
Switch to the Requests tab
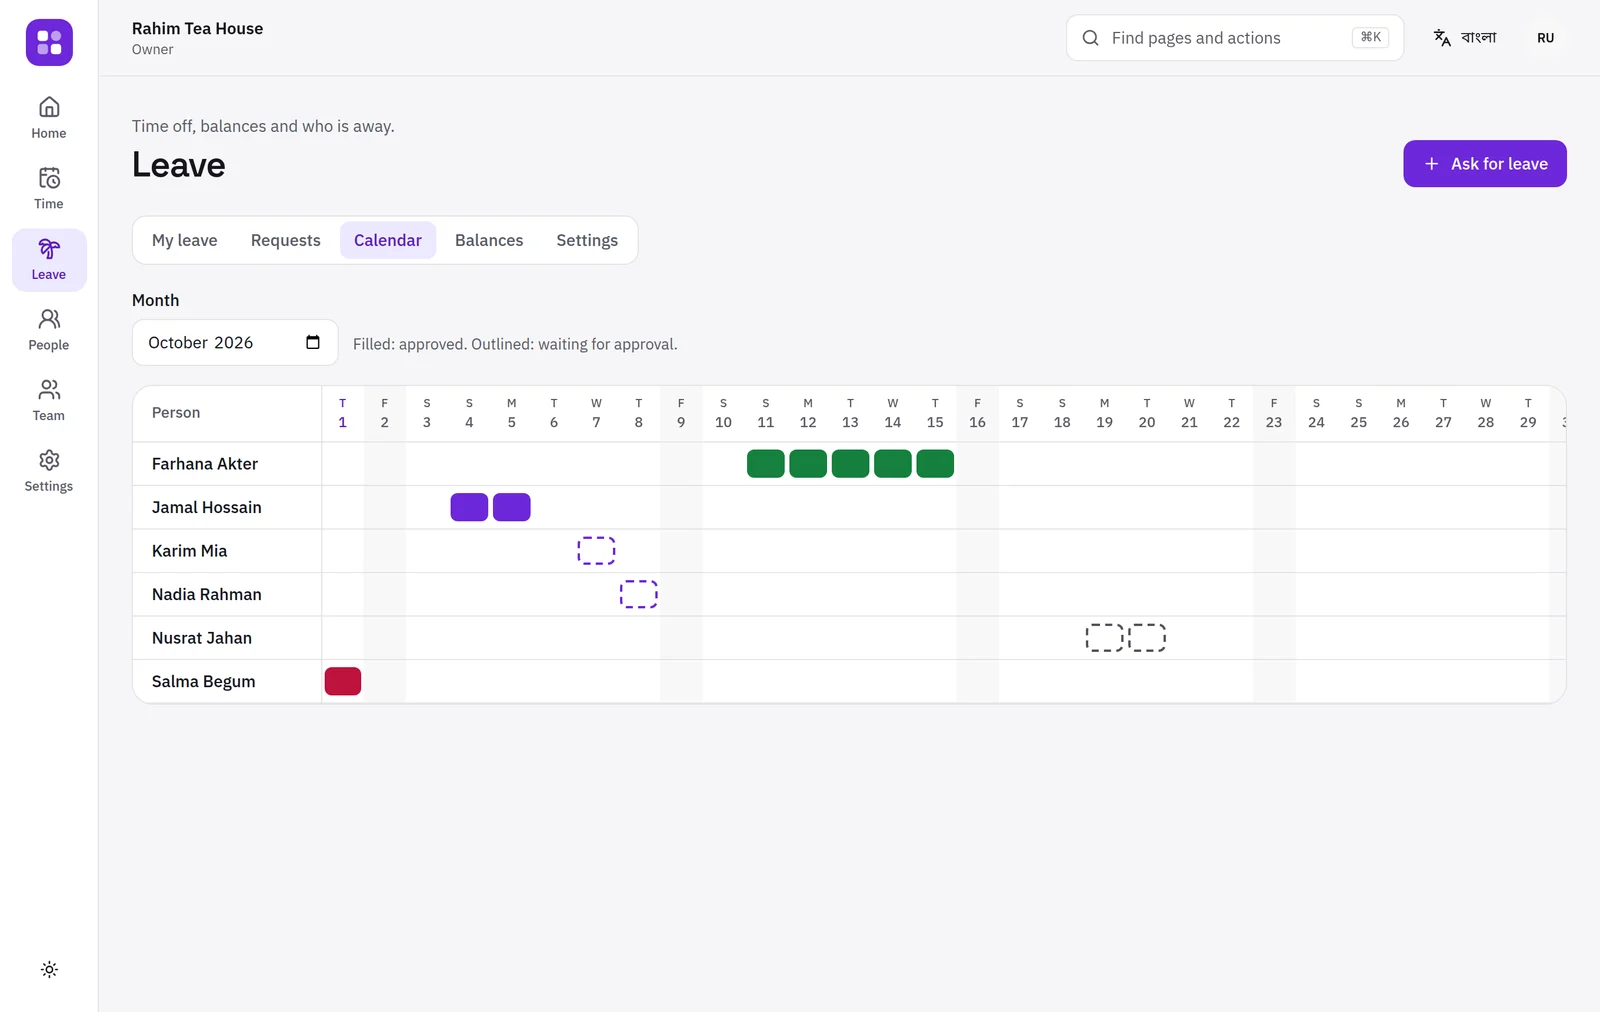point(286,240)
